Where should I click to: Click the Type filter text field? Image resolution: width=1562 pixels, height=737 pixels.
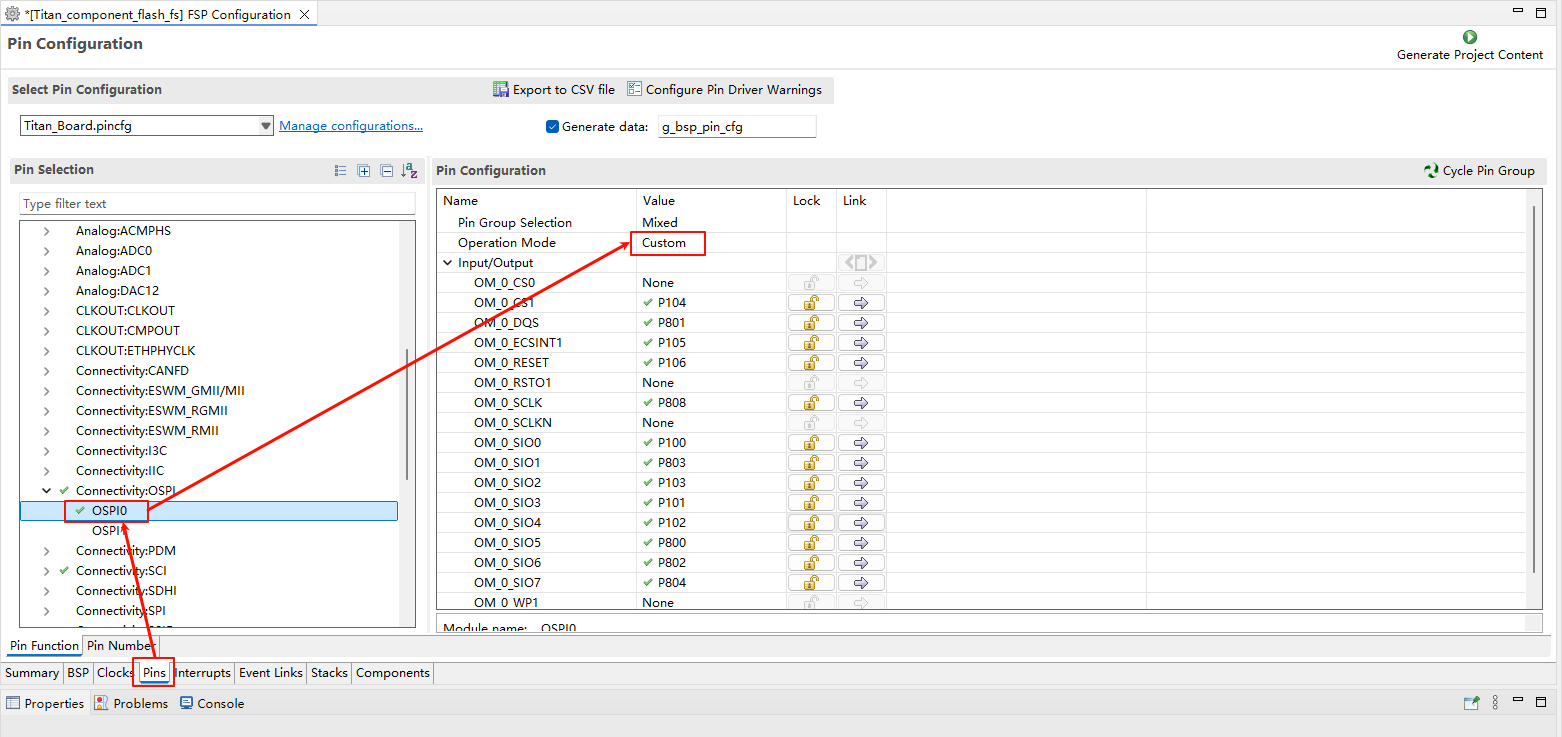[217, 204]
